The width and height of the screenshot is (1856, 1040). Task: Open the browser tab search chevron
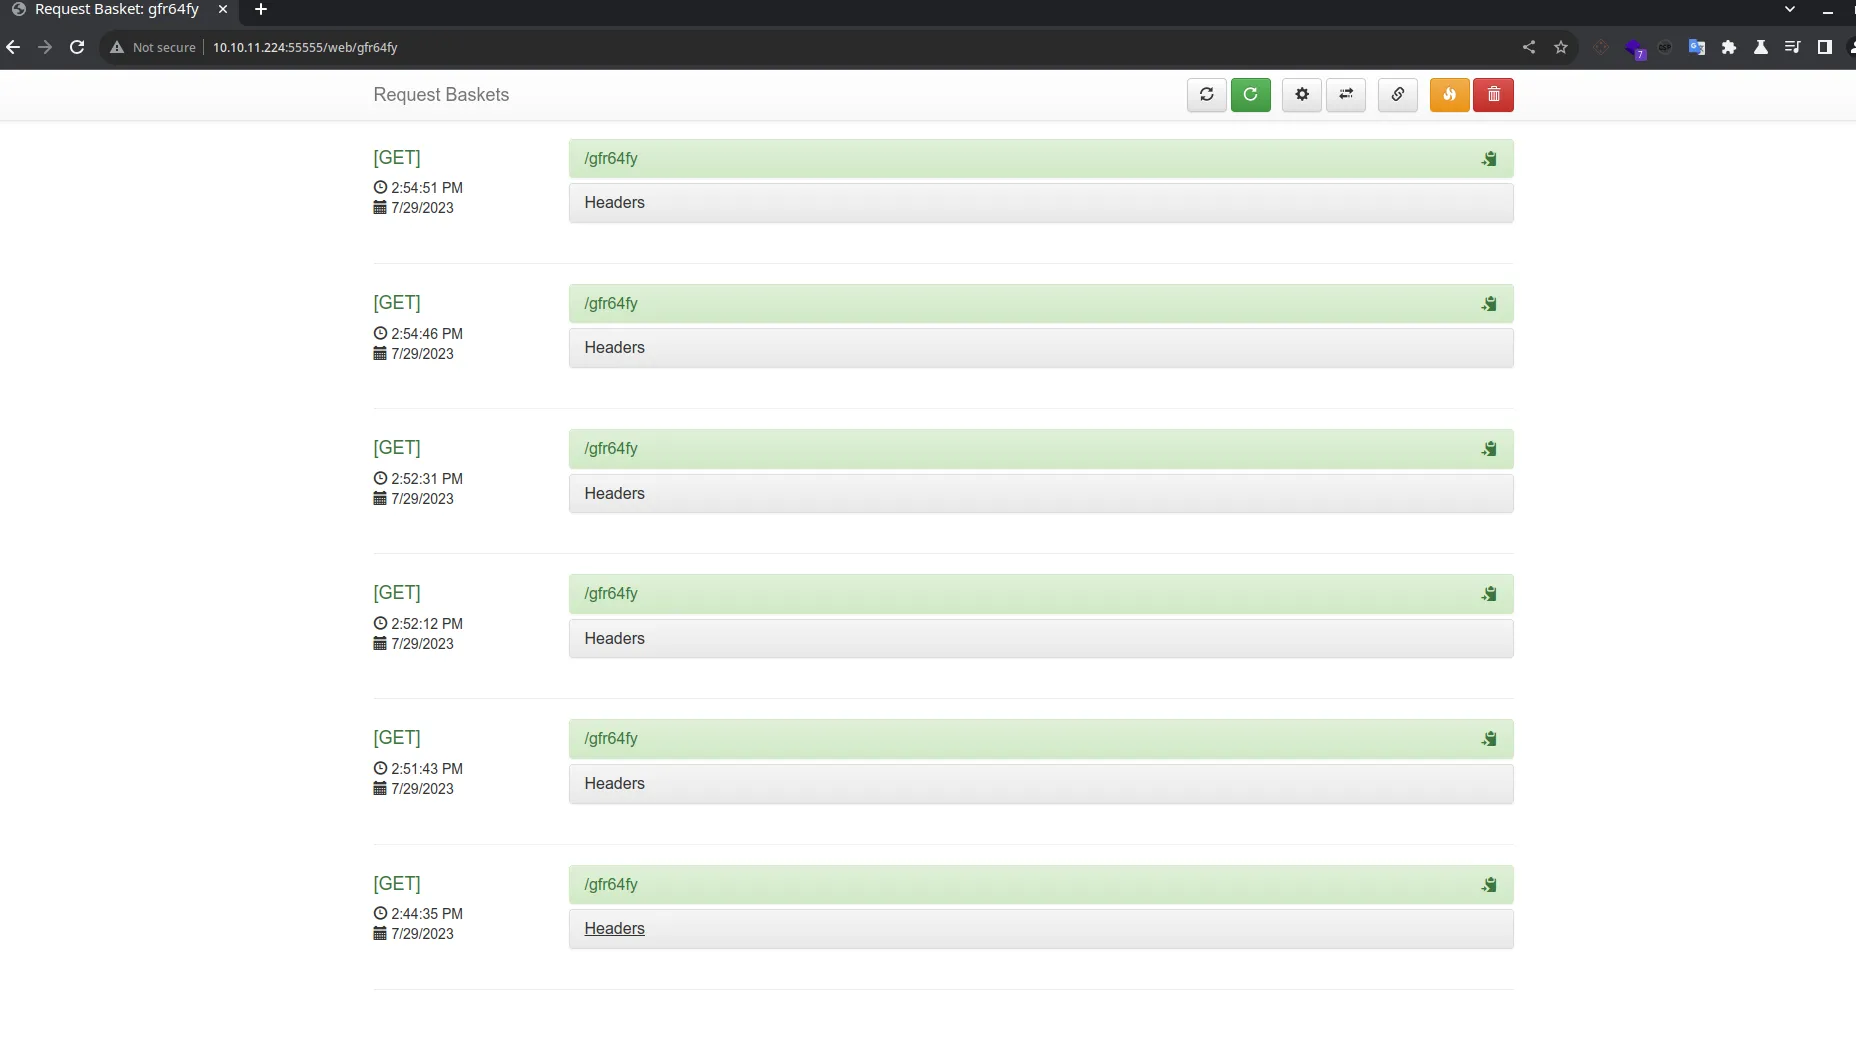click(1790, 10)
